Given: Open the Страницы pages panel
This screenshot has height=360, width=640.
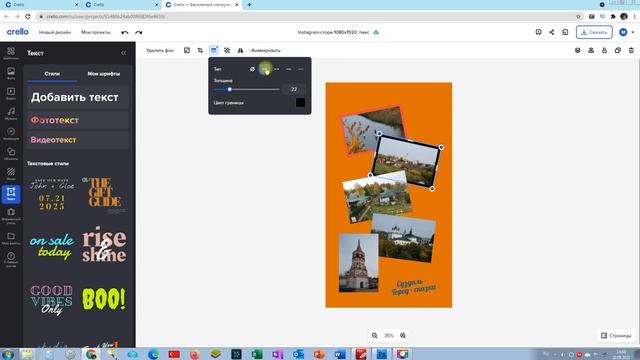Looking at the screenshot, I should (616, 336).
